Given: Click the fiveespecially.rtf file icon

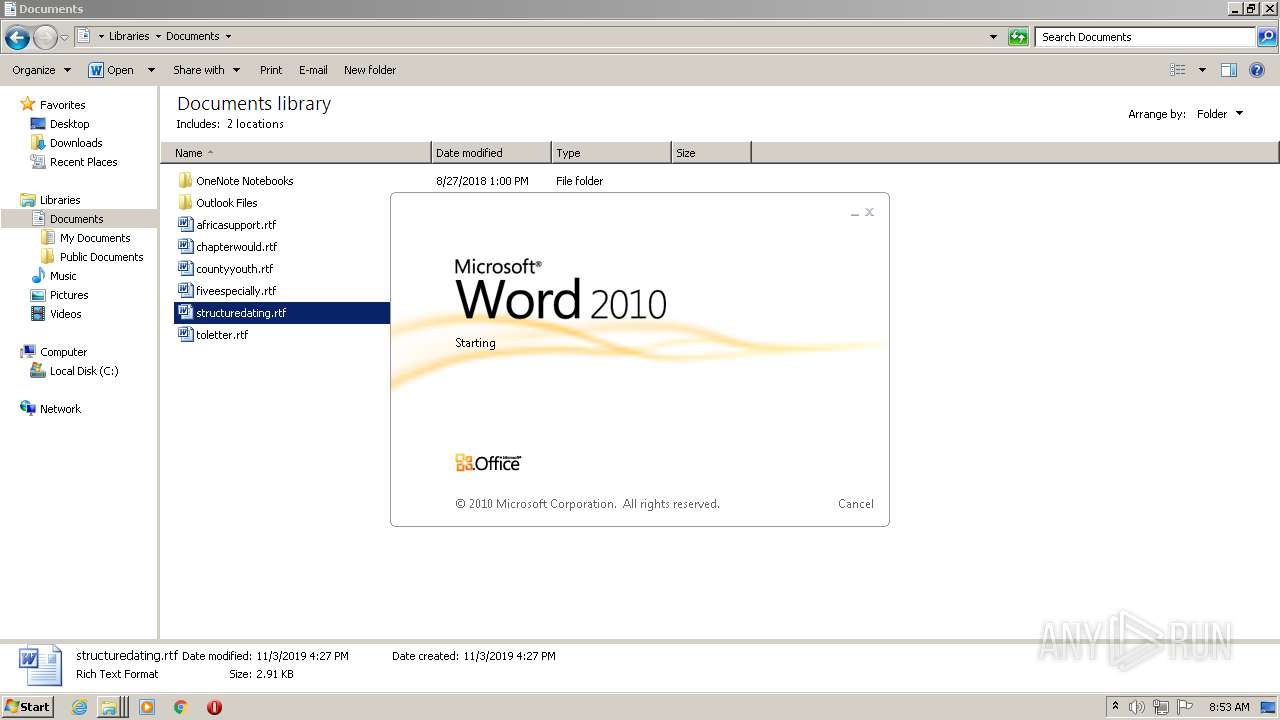Looking at the screenshot, I should click(x=185, y=291).
